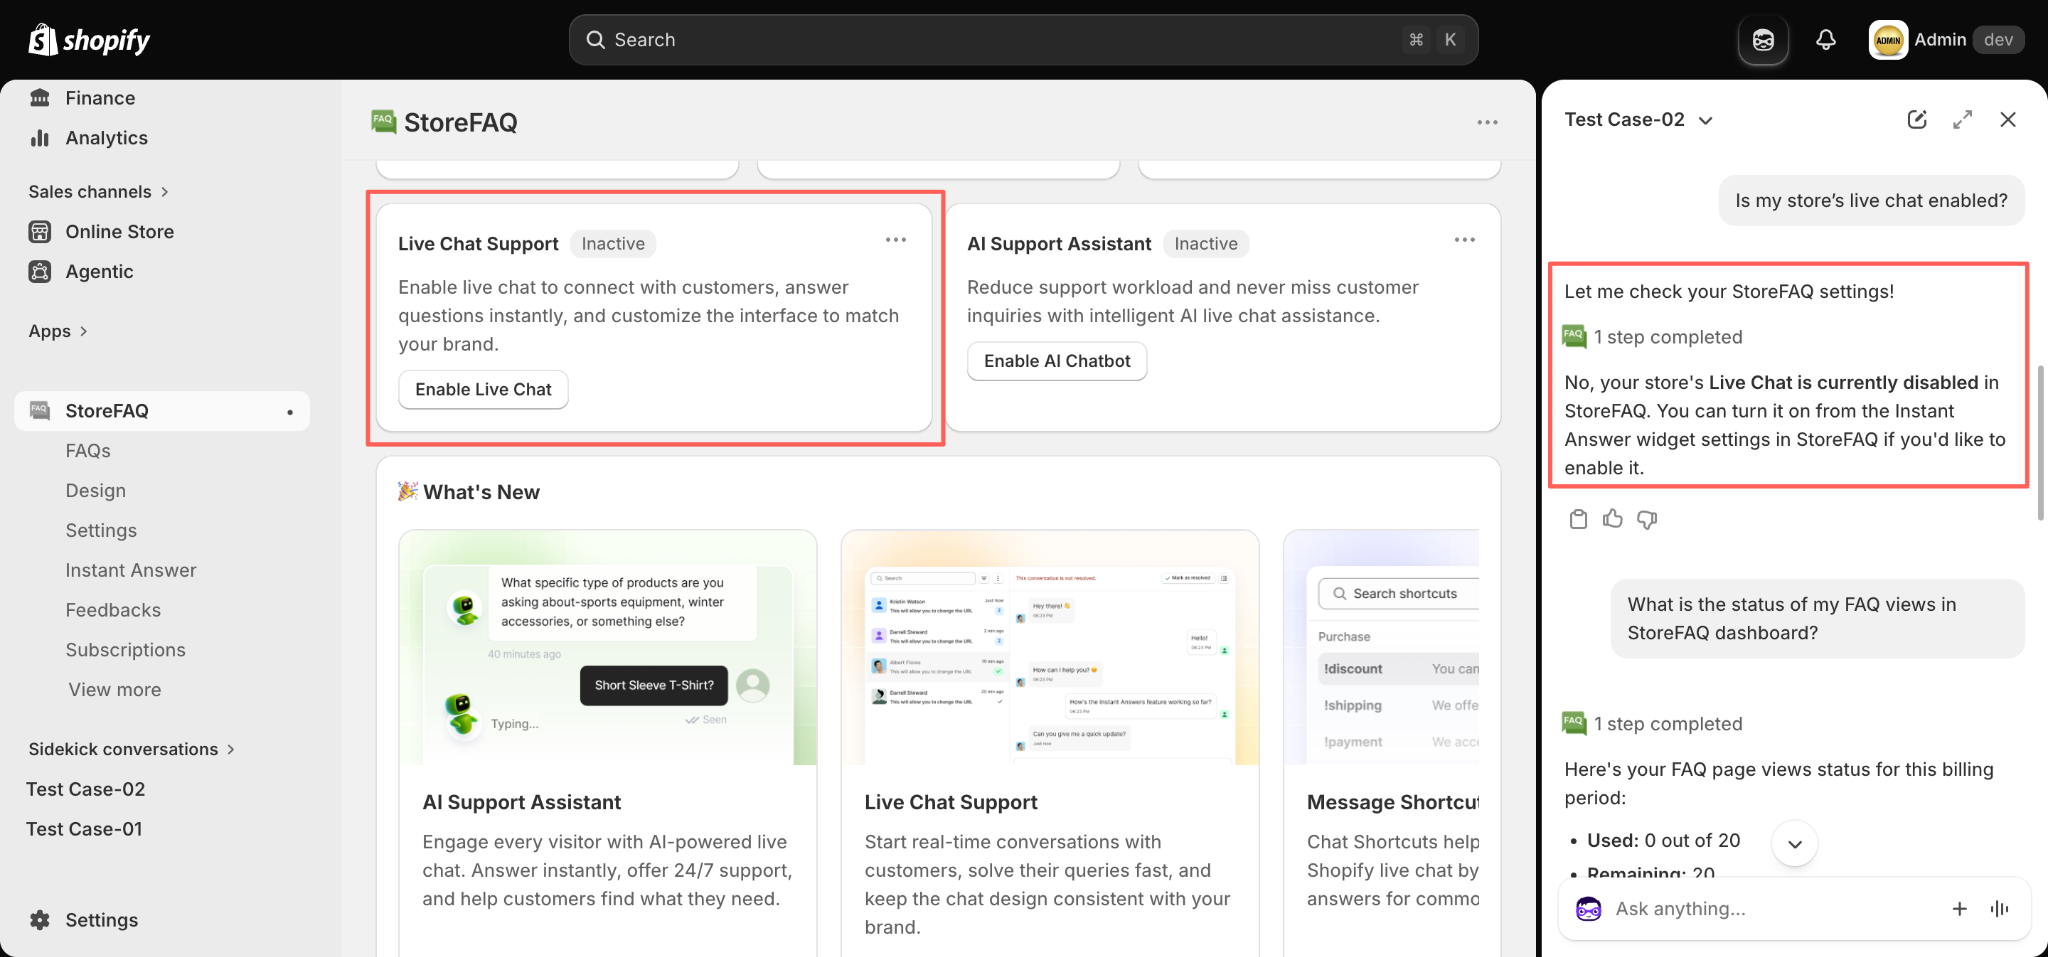Click Enable AI Chatbot button
This screenshot has width=2048, height=957.
pyautogui.click(x=1057, y=361)
